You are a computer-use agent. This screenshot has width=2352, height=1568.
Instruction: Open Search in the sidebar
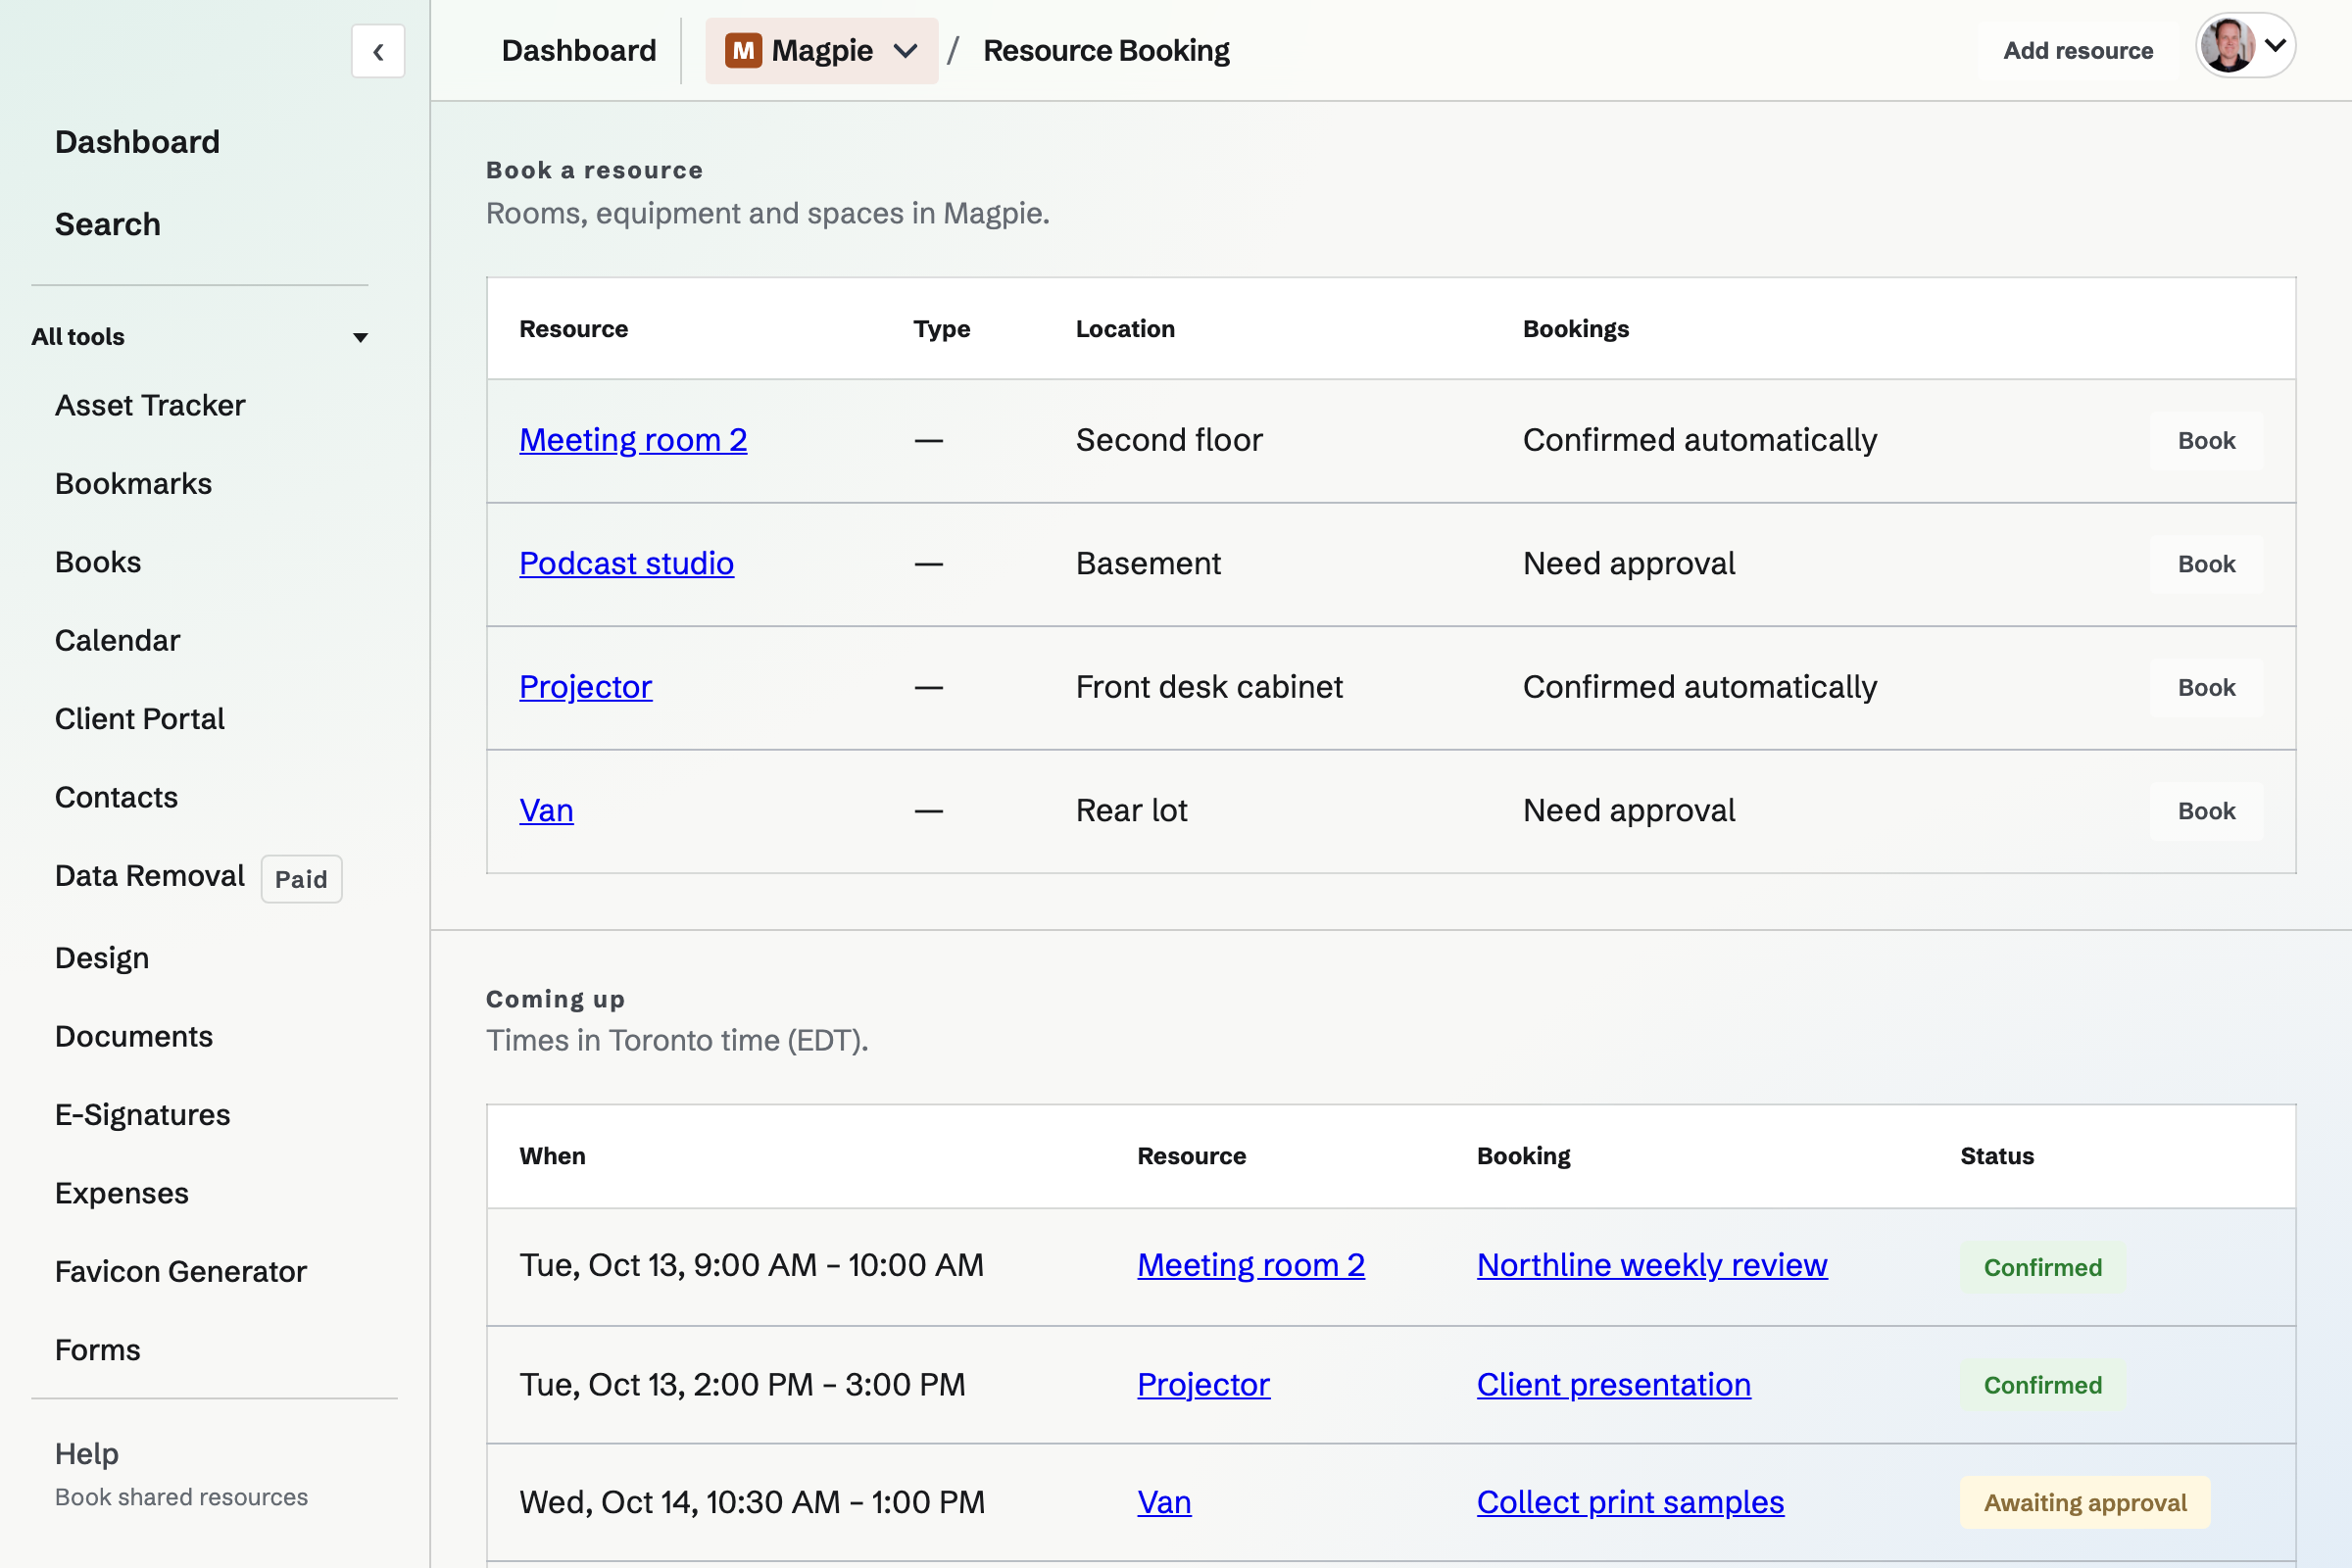[x=108, y=224]
